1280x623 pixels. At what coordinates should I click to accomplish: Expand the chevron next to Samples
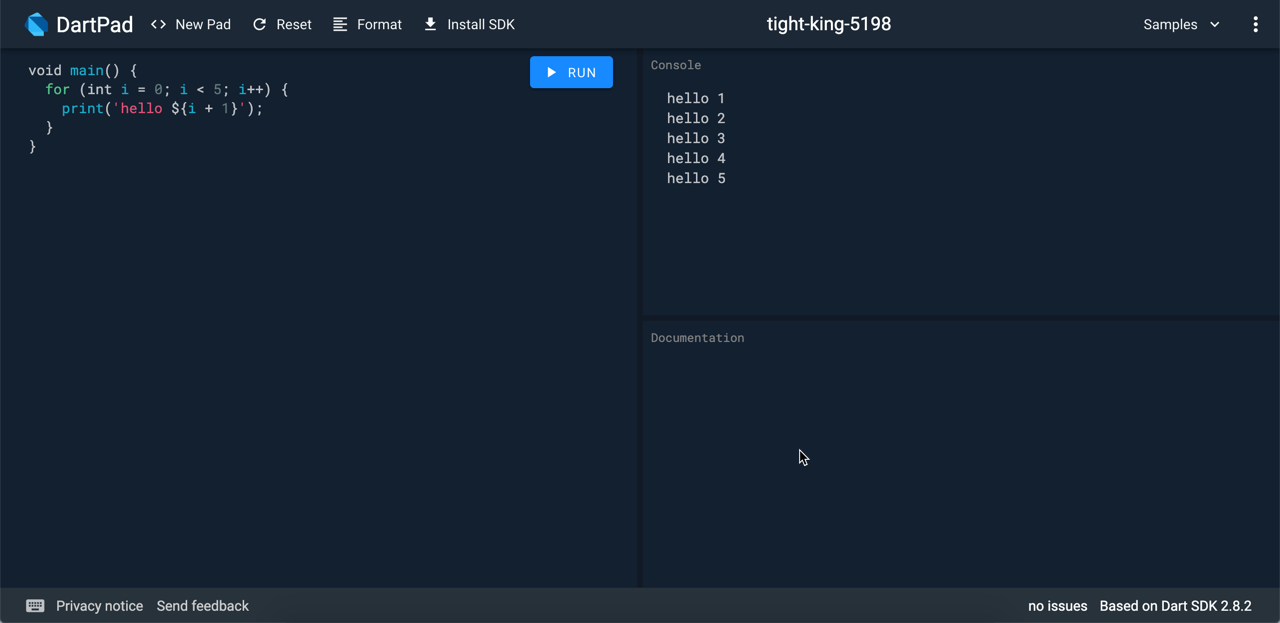tap(1215, 24)
